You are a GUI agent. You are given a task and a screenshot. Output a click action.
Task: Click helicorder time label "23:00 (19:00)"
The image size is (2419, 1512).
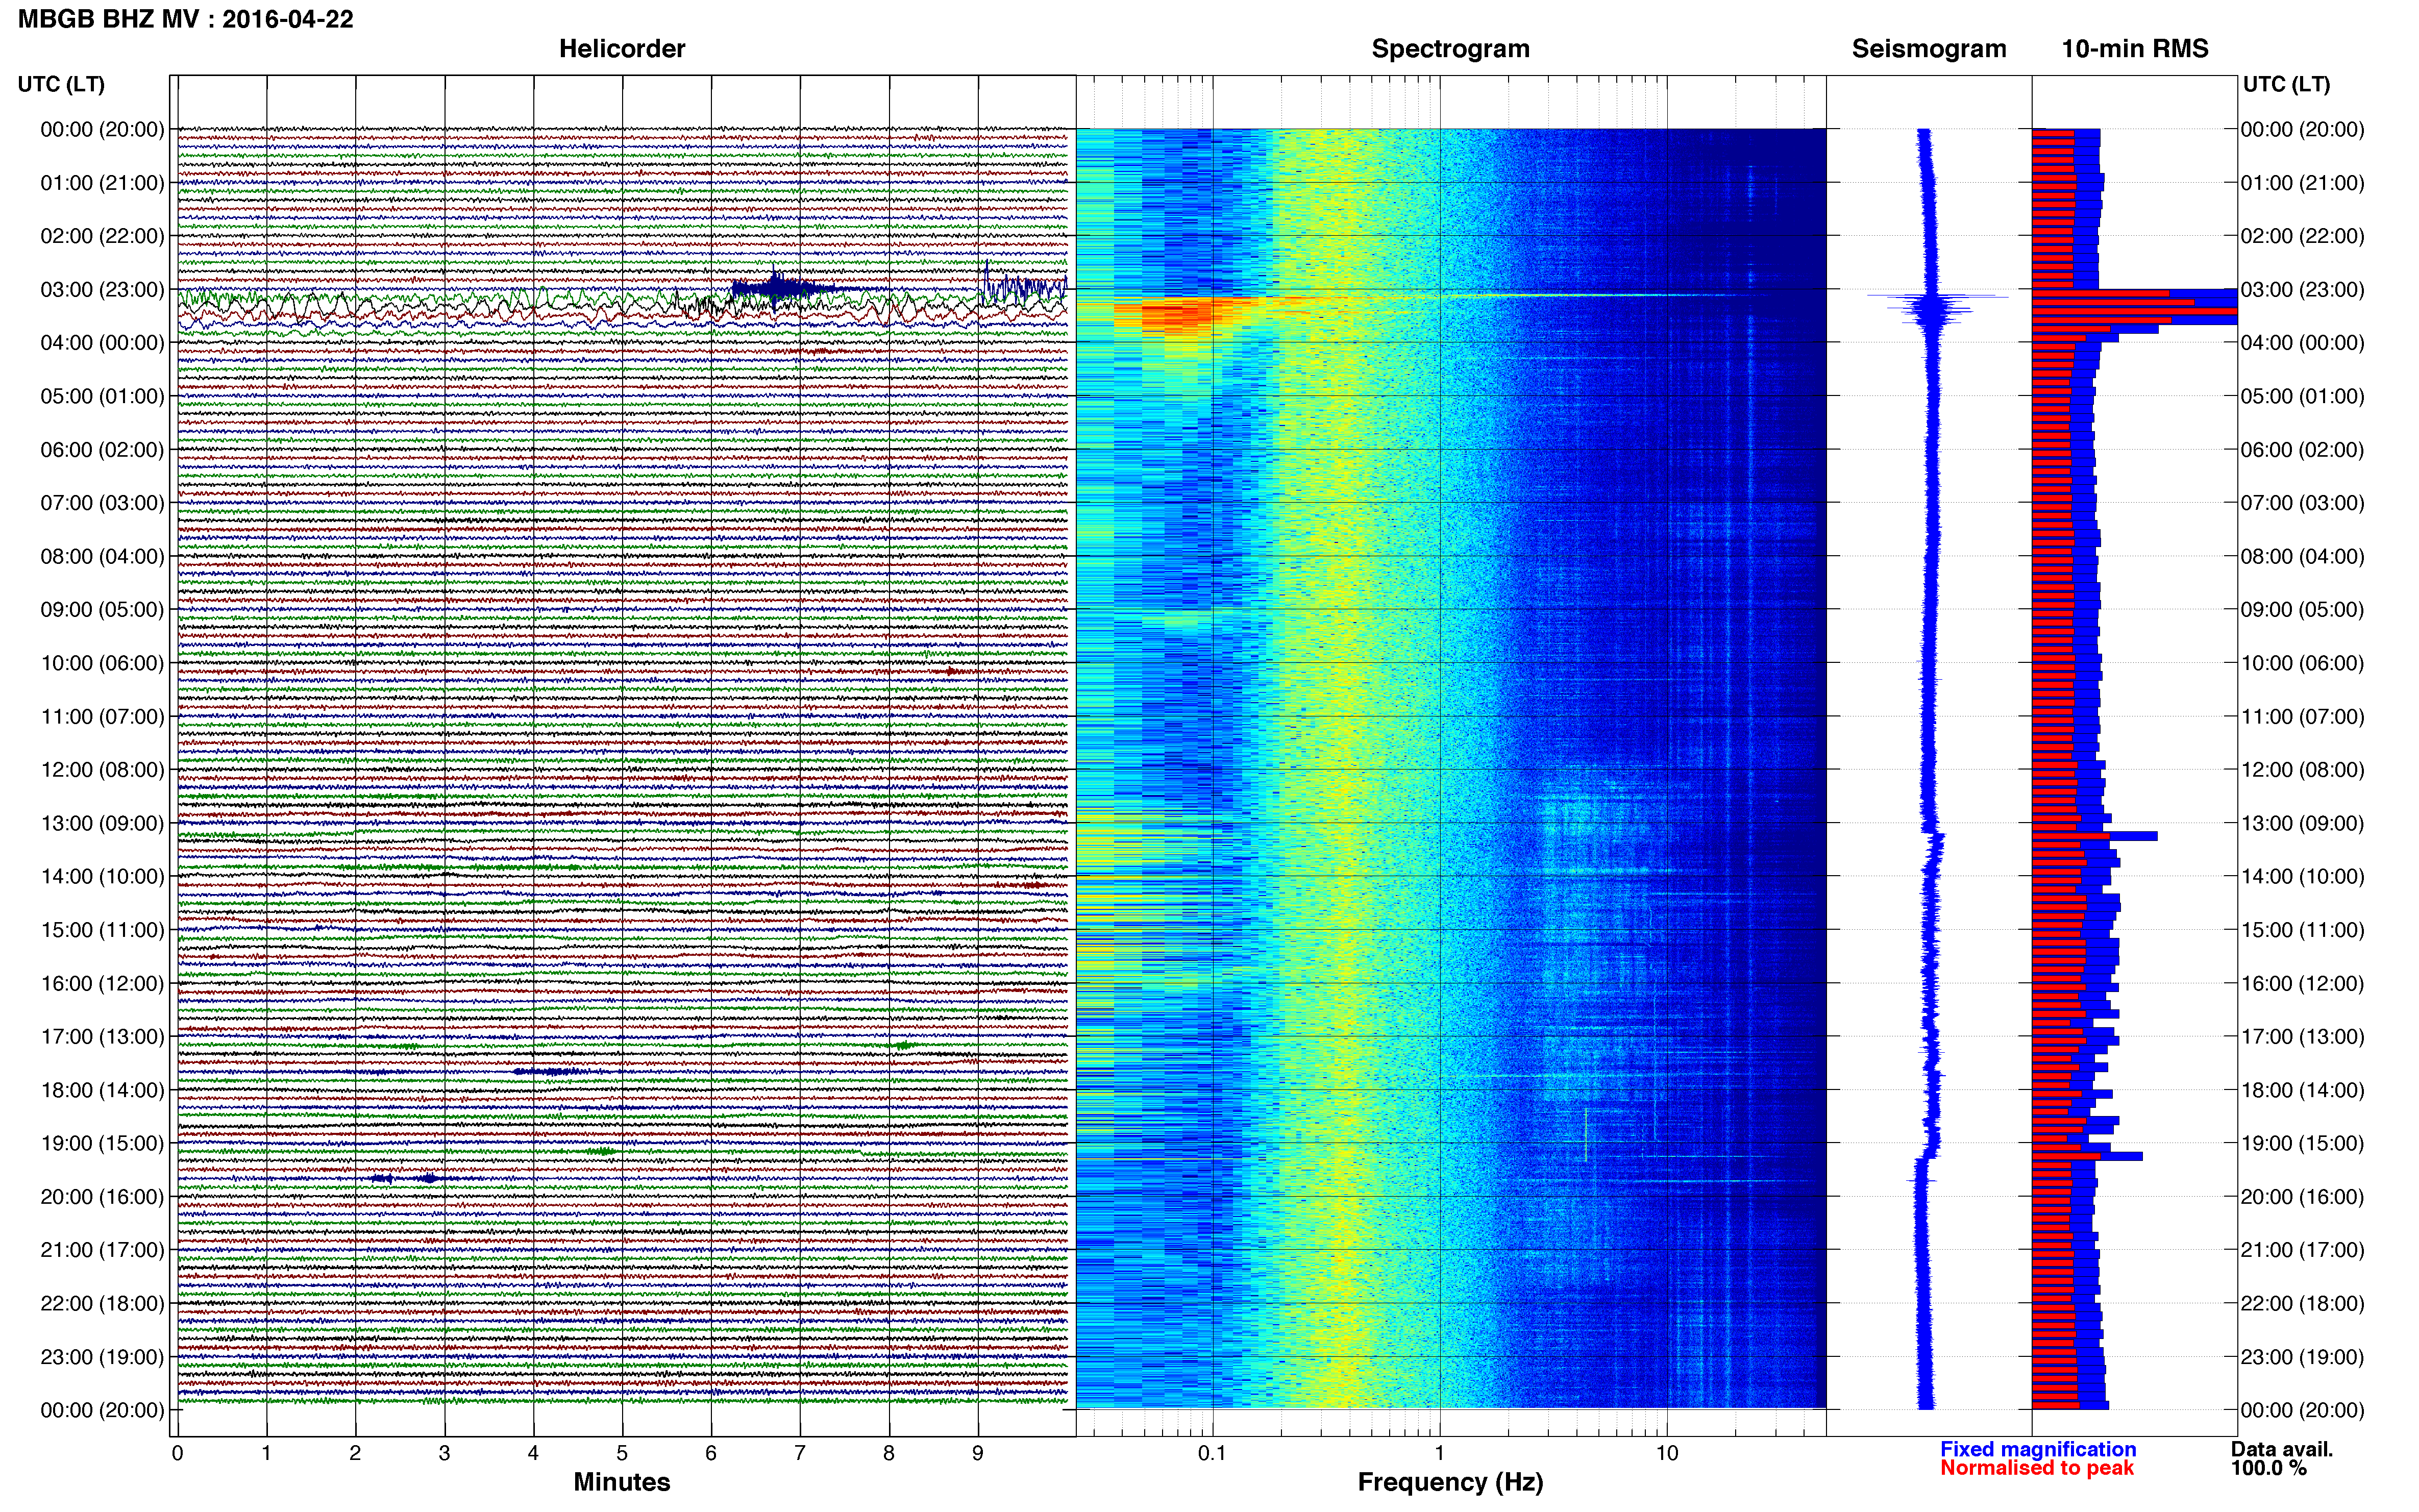tap(102, 1357)
